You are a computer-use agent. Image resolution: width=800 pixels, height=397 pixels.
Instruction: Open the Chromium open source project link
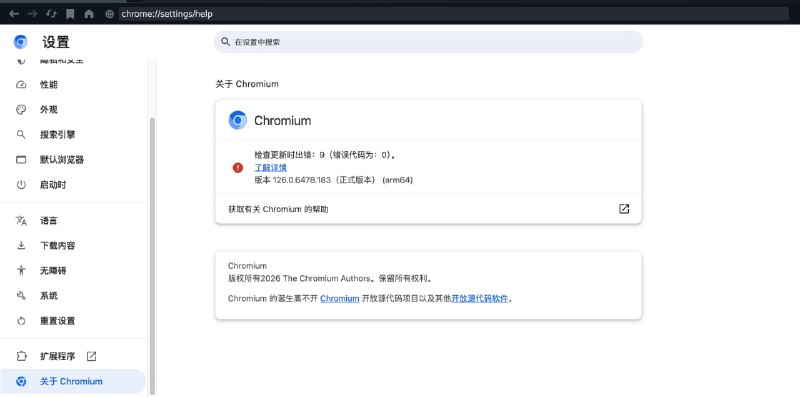[x=340, y=299]
